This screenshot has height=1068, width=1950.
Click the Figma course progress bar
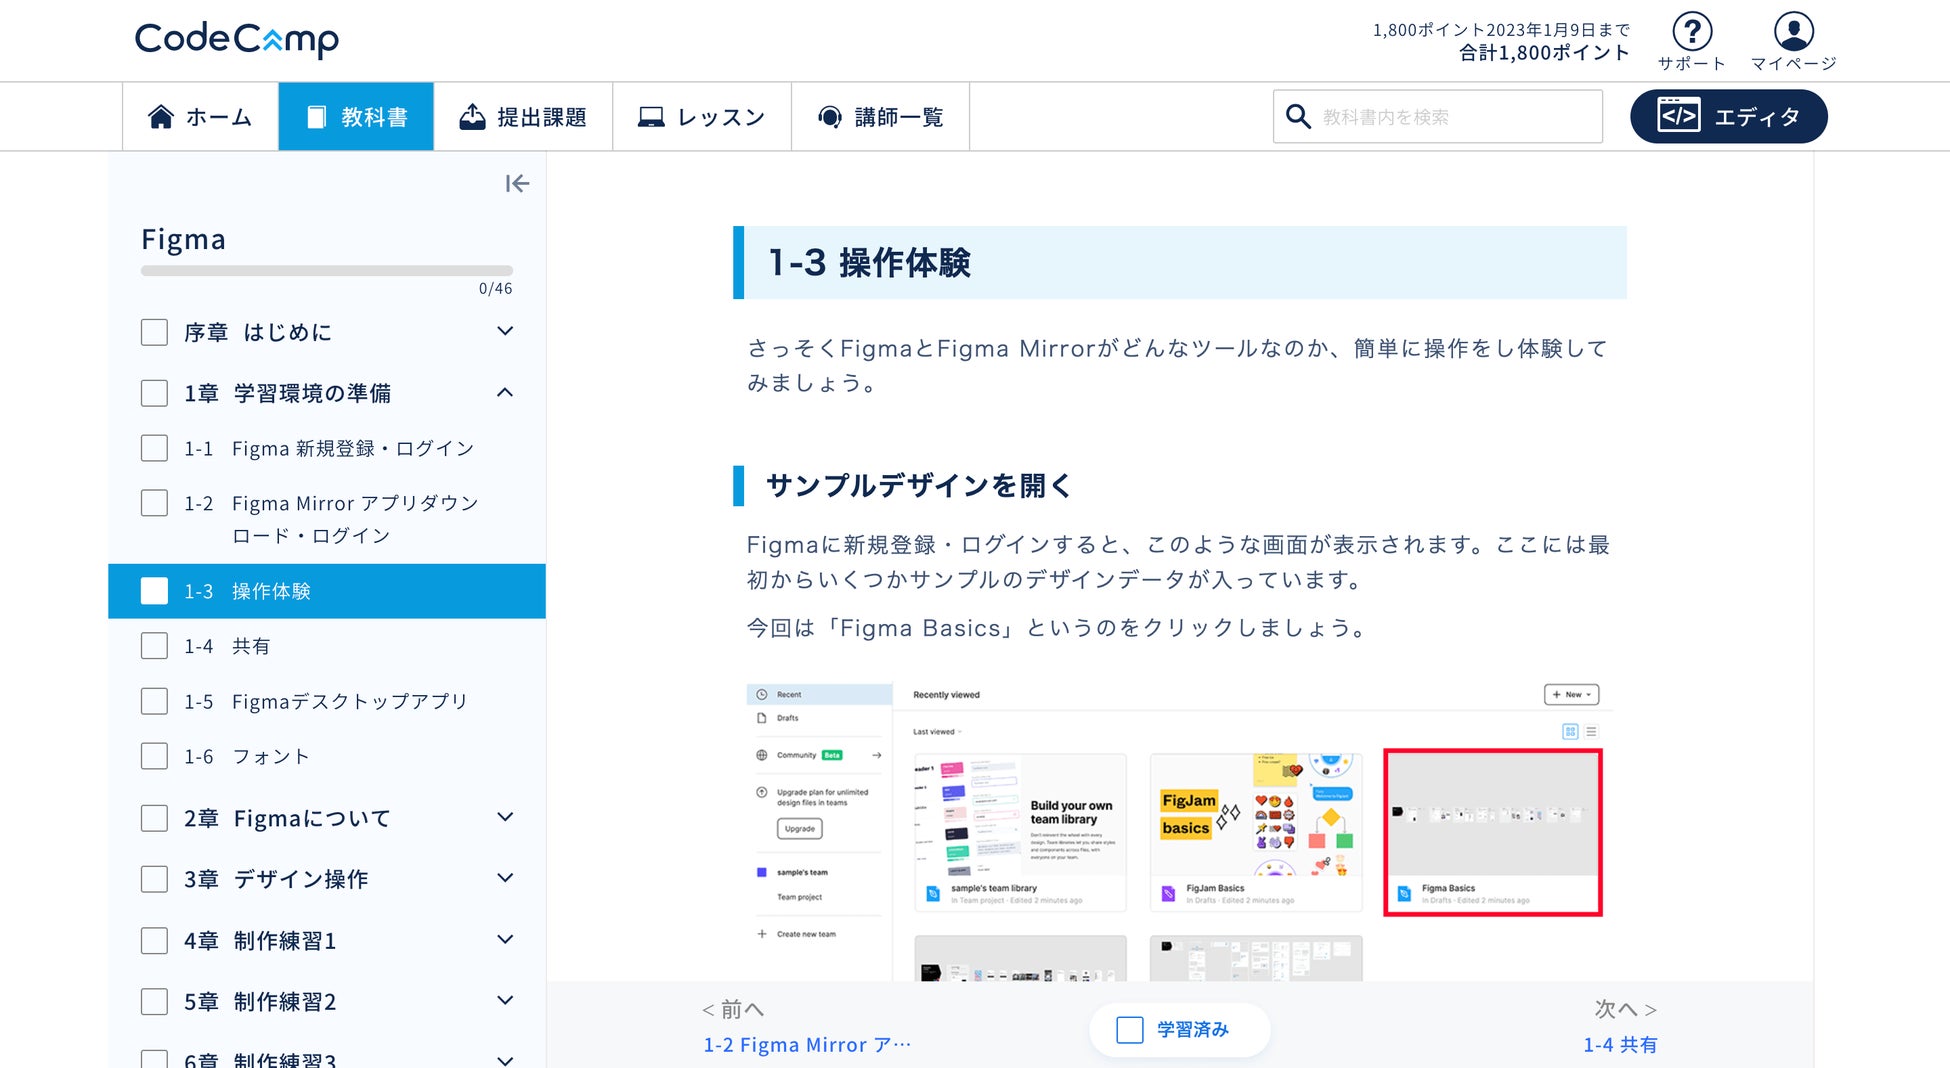click(x=327, y=270)
